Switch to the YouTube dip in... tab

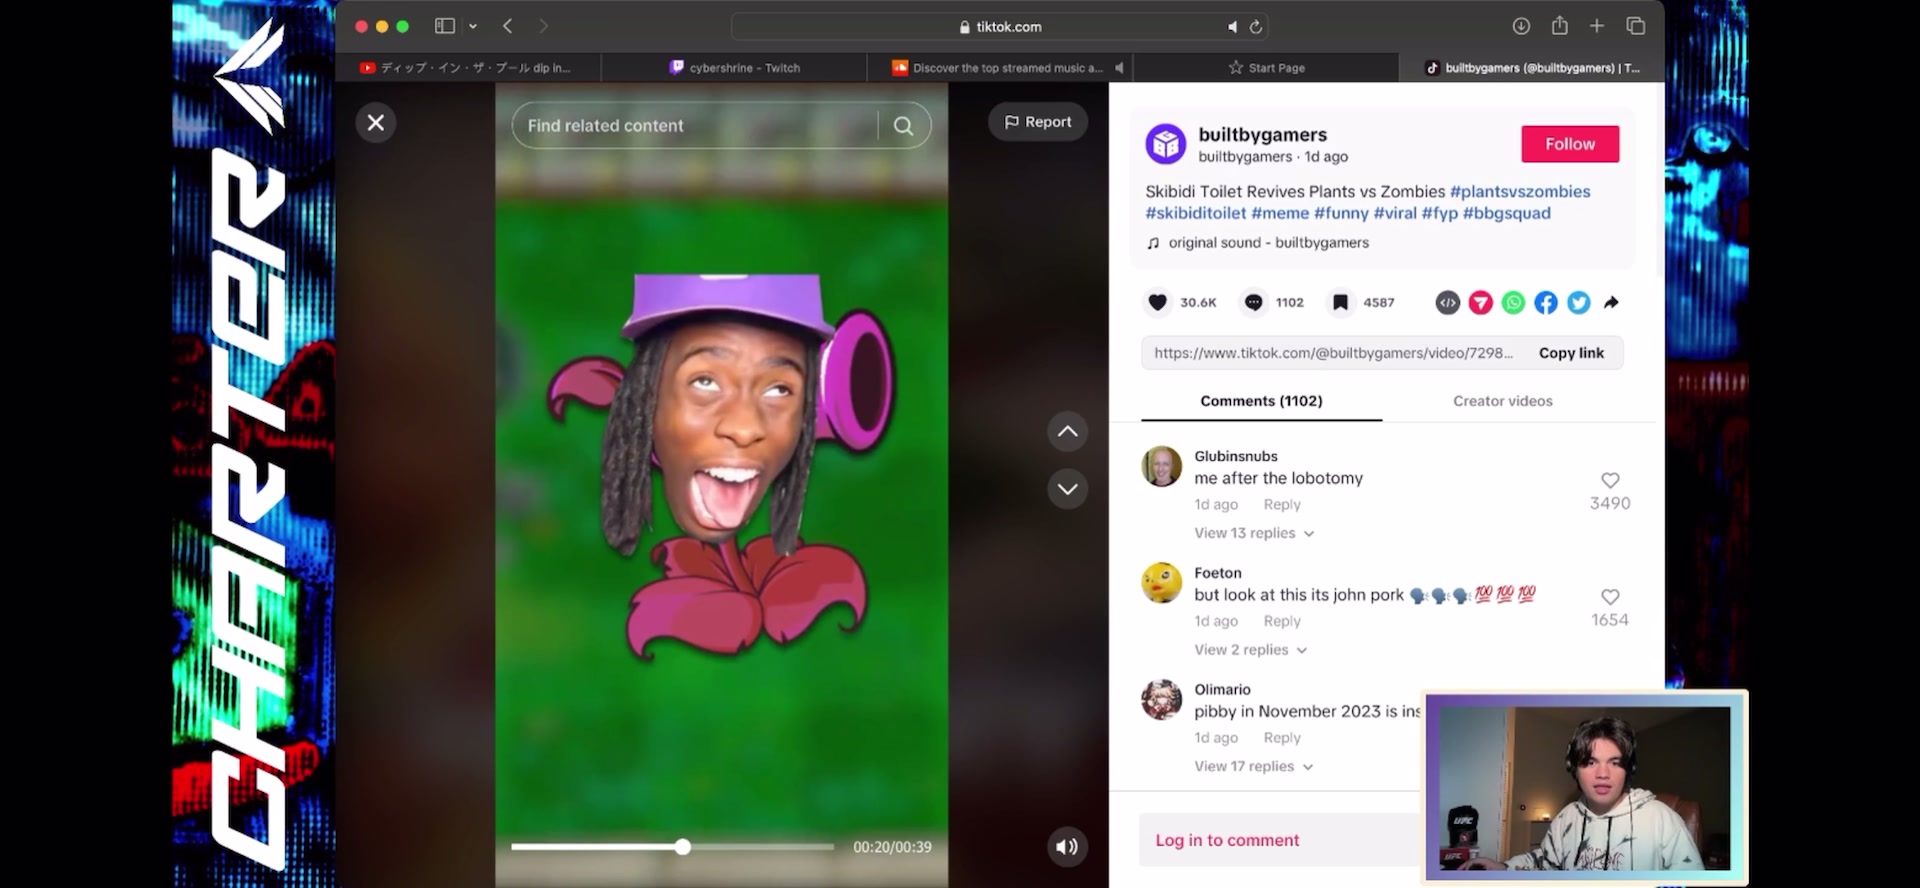(x=468, y=68)
